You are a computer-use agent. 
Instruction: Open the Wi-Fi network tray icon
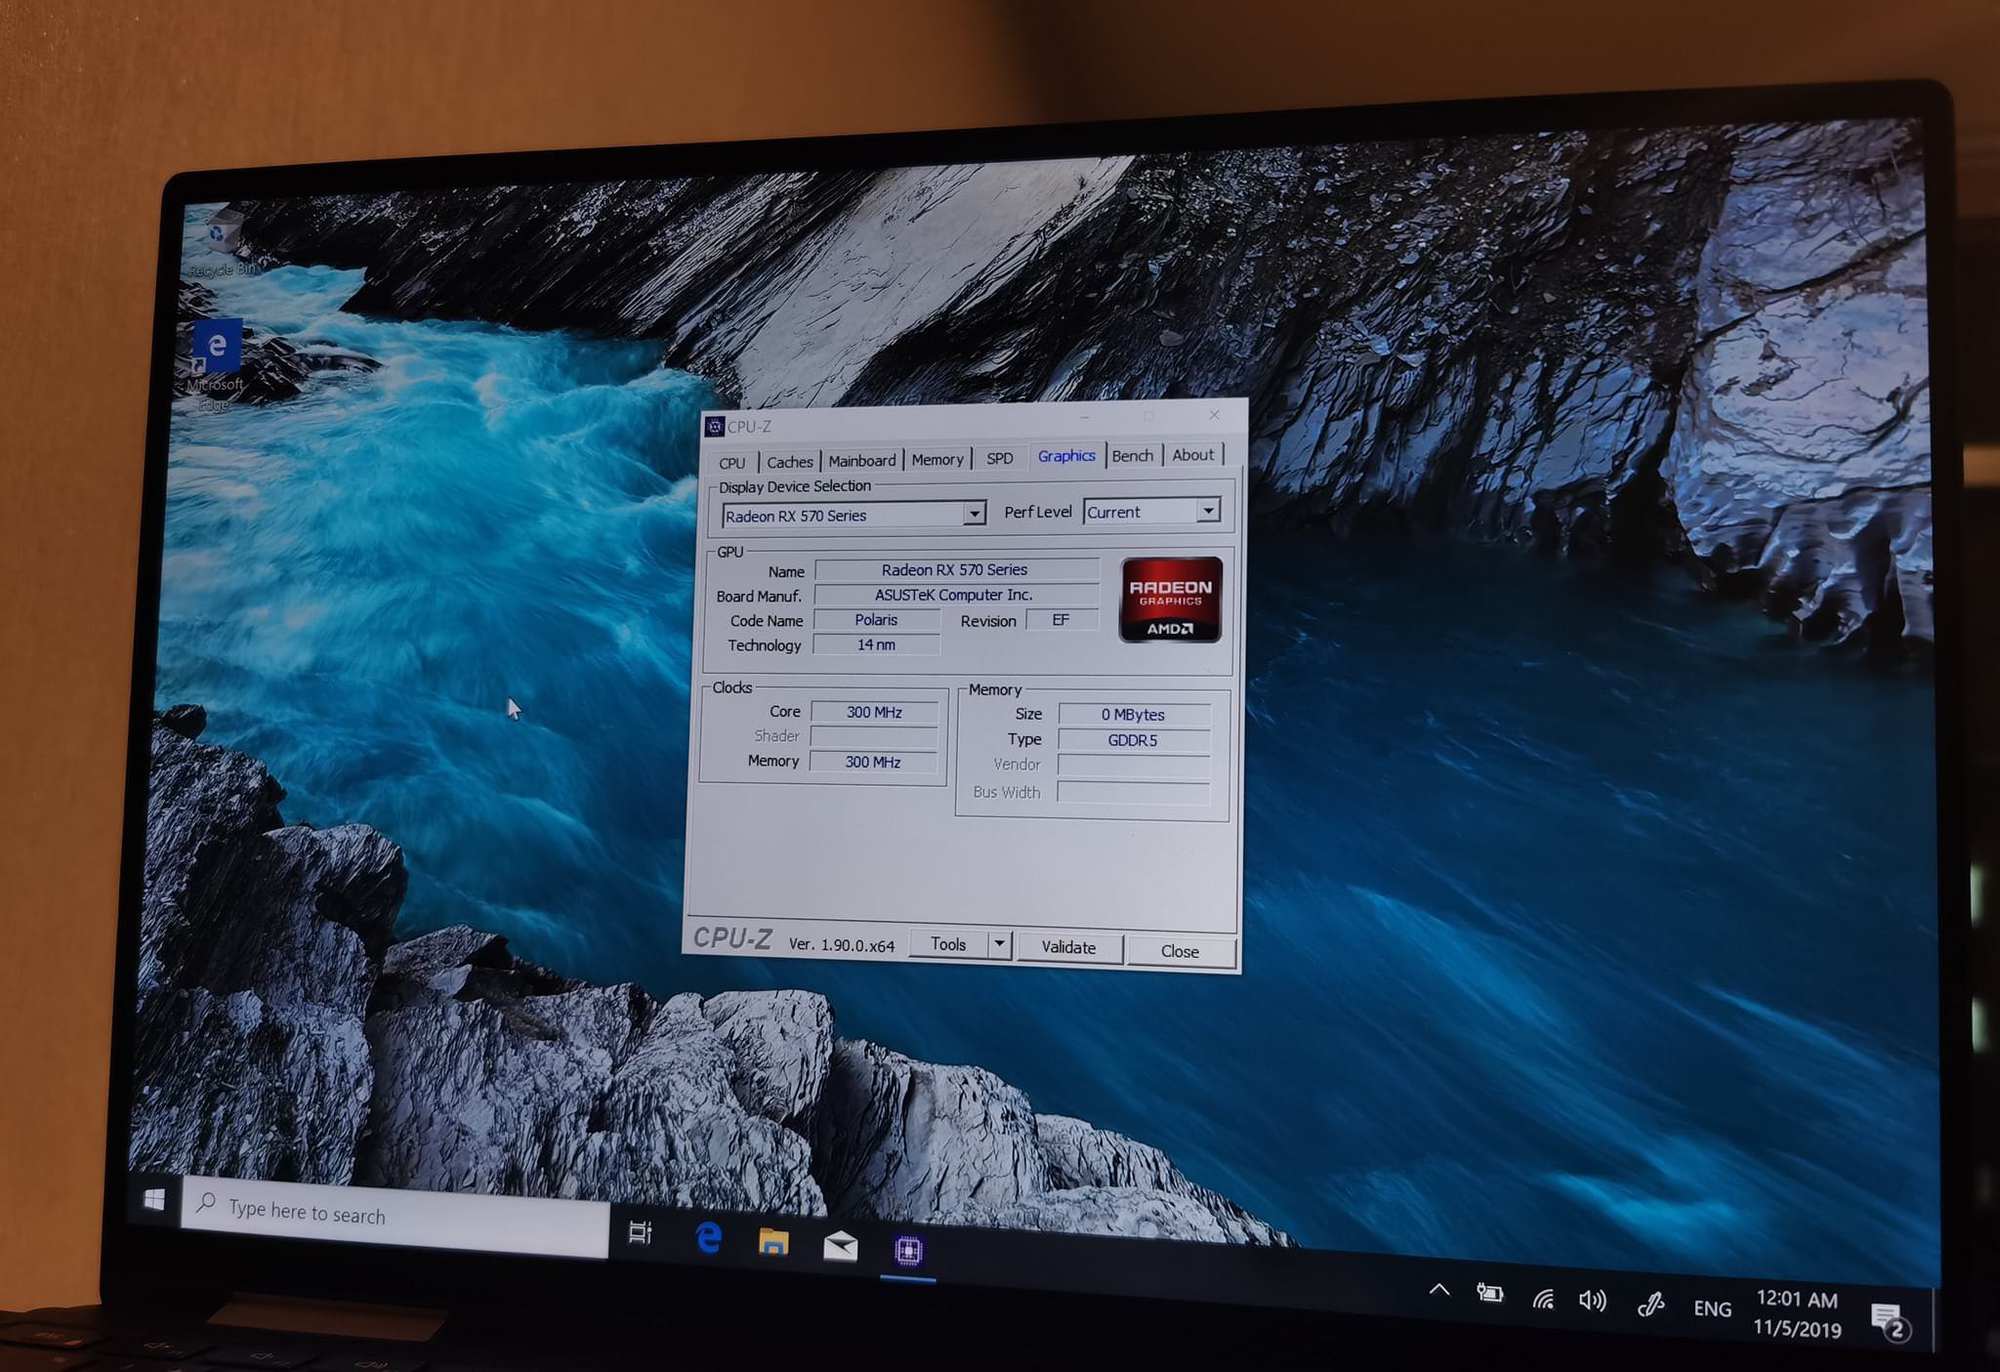click(1543, 1298)
